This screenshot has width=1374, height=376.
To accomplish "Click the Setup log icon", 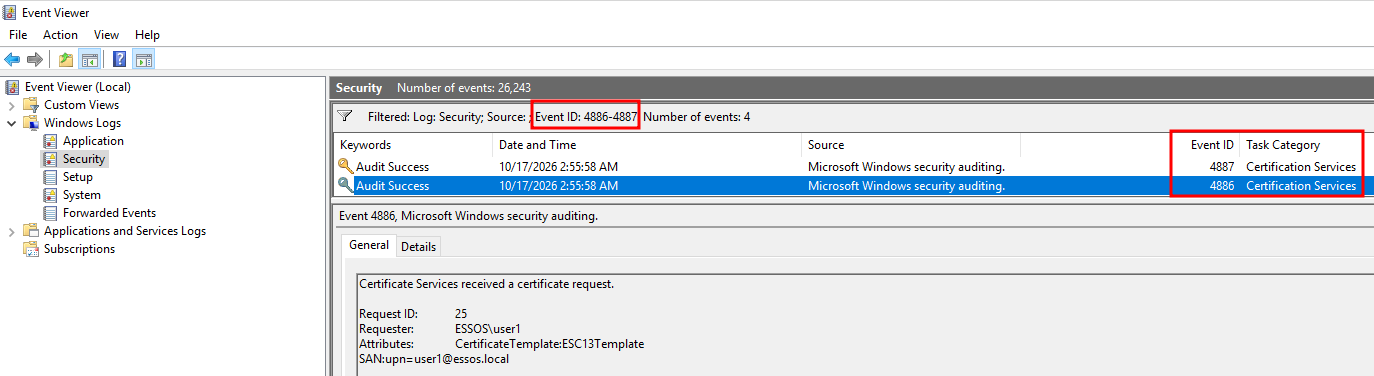I will (51, 177).
